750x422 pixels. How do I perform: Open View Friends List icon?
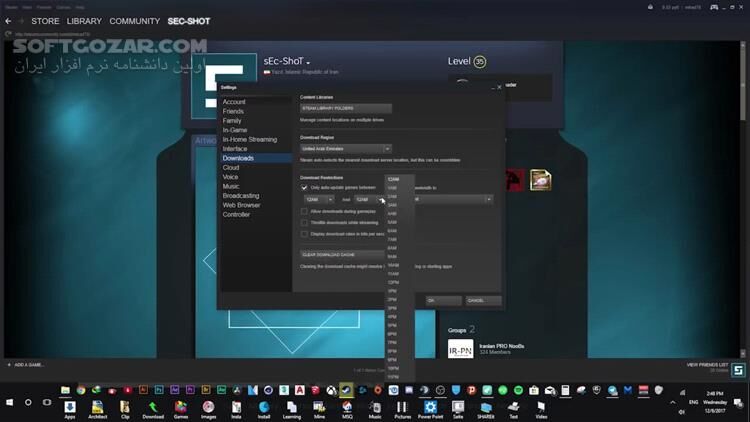(x=738, y=369)
